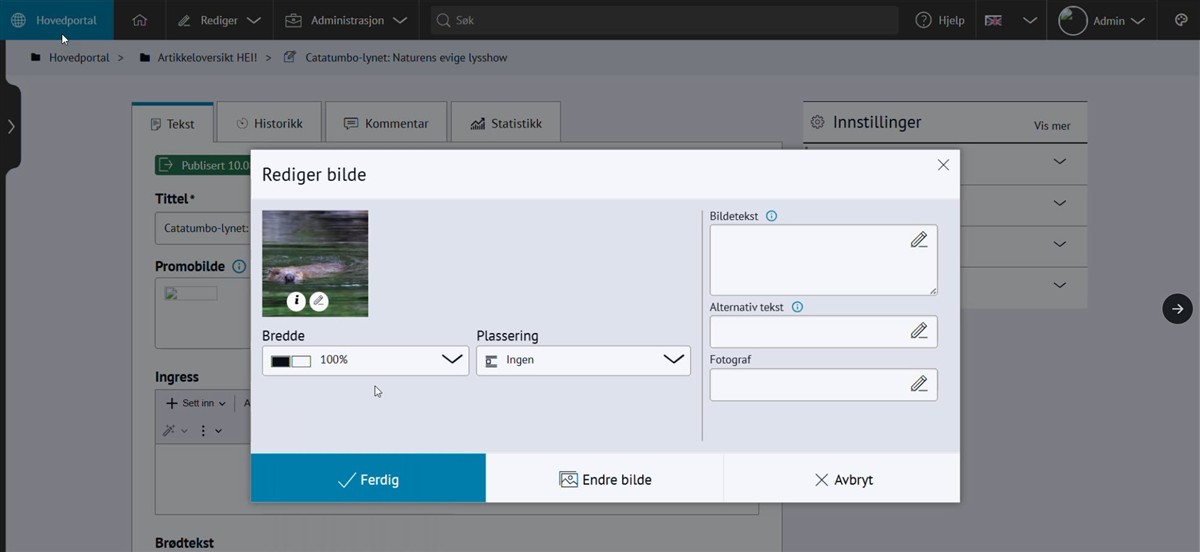Open the theme palette icon
The height and width of the screenshot is (552, 1200).
(1180, 20)
